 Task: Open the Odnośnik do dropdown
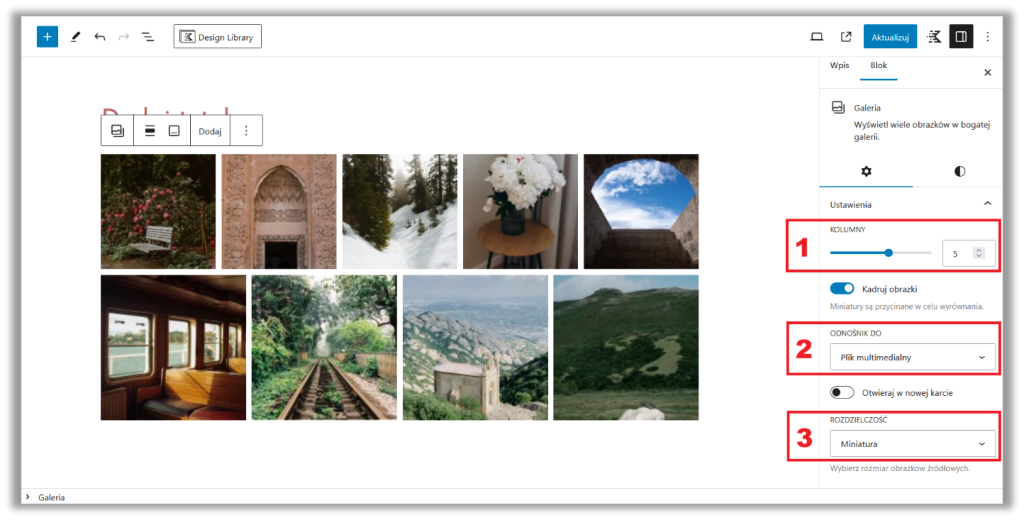pos(912,357)
